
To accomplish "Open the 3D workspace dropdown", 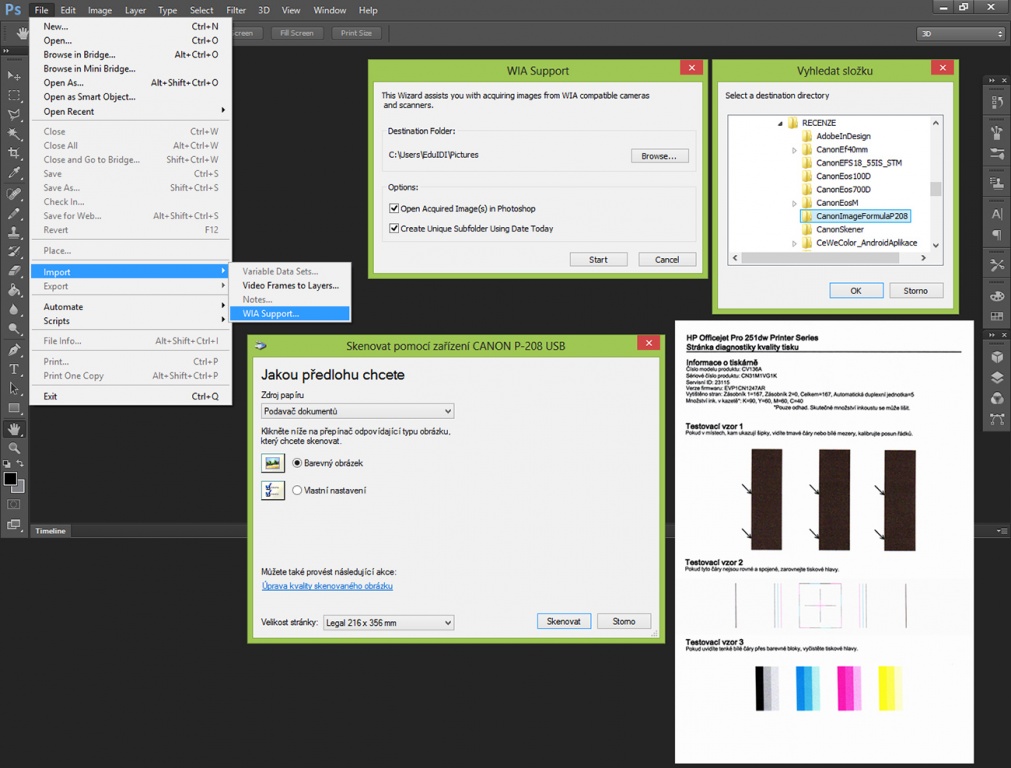I will (961, 34).
